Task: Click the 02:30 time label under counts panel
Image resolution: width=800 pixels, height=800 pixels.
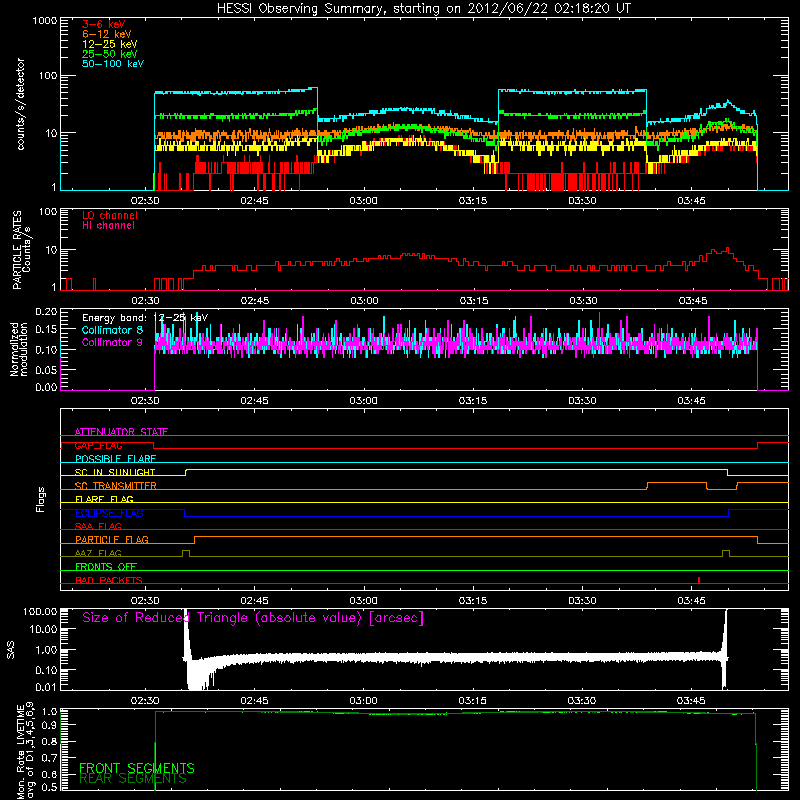Action: click(x=145, y=201)
